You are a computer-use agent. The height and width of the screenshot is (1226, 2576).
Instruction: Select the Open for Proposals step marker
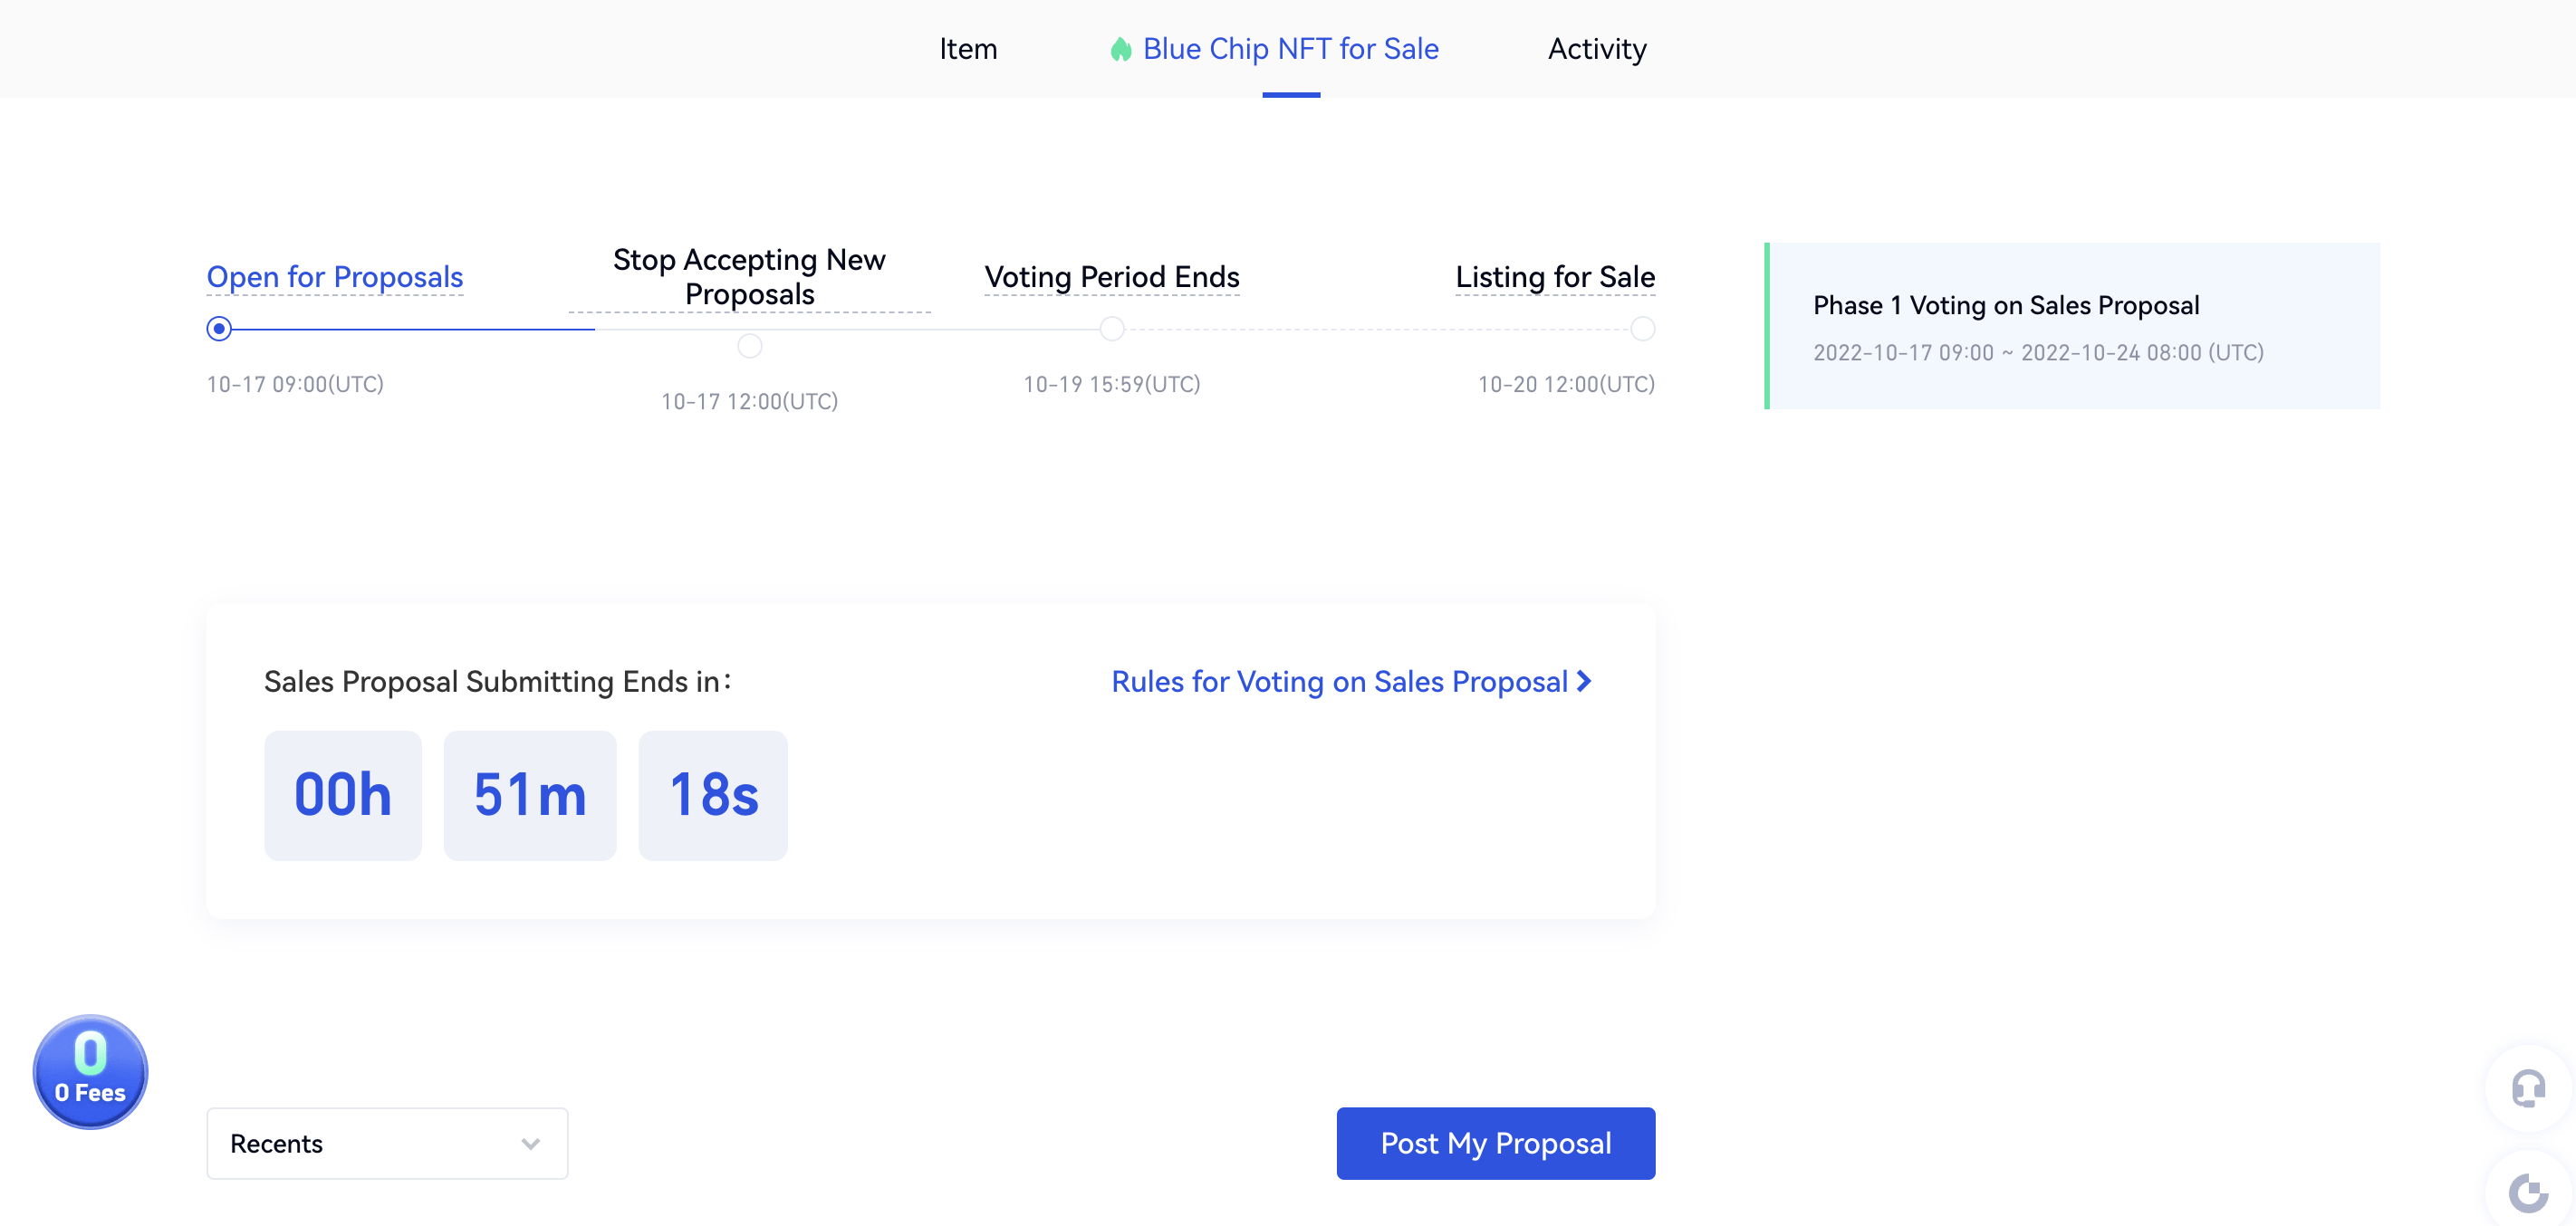click(219, 329)
